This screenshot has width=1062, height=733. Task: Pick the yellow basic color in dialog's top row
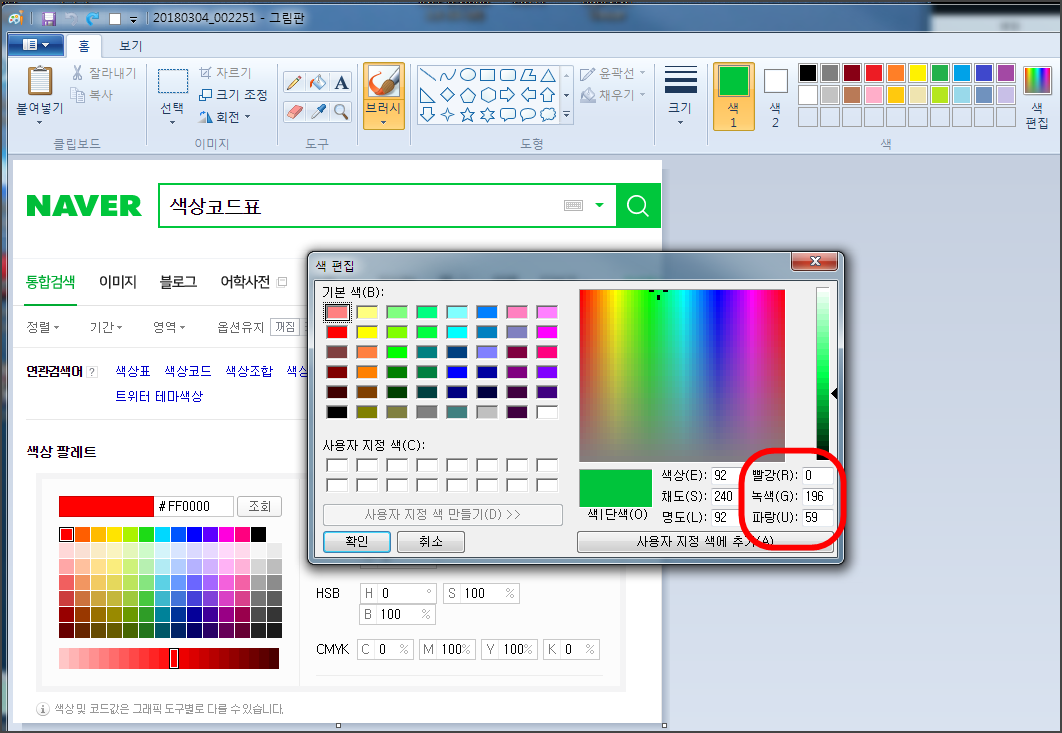point(367,312)
